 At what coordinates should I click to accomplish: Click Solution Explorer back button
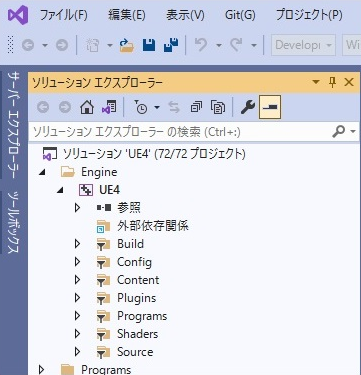[x=43, y=107]
